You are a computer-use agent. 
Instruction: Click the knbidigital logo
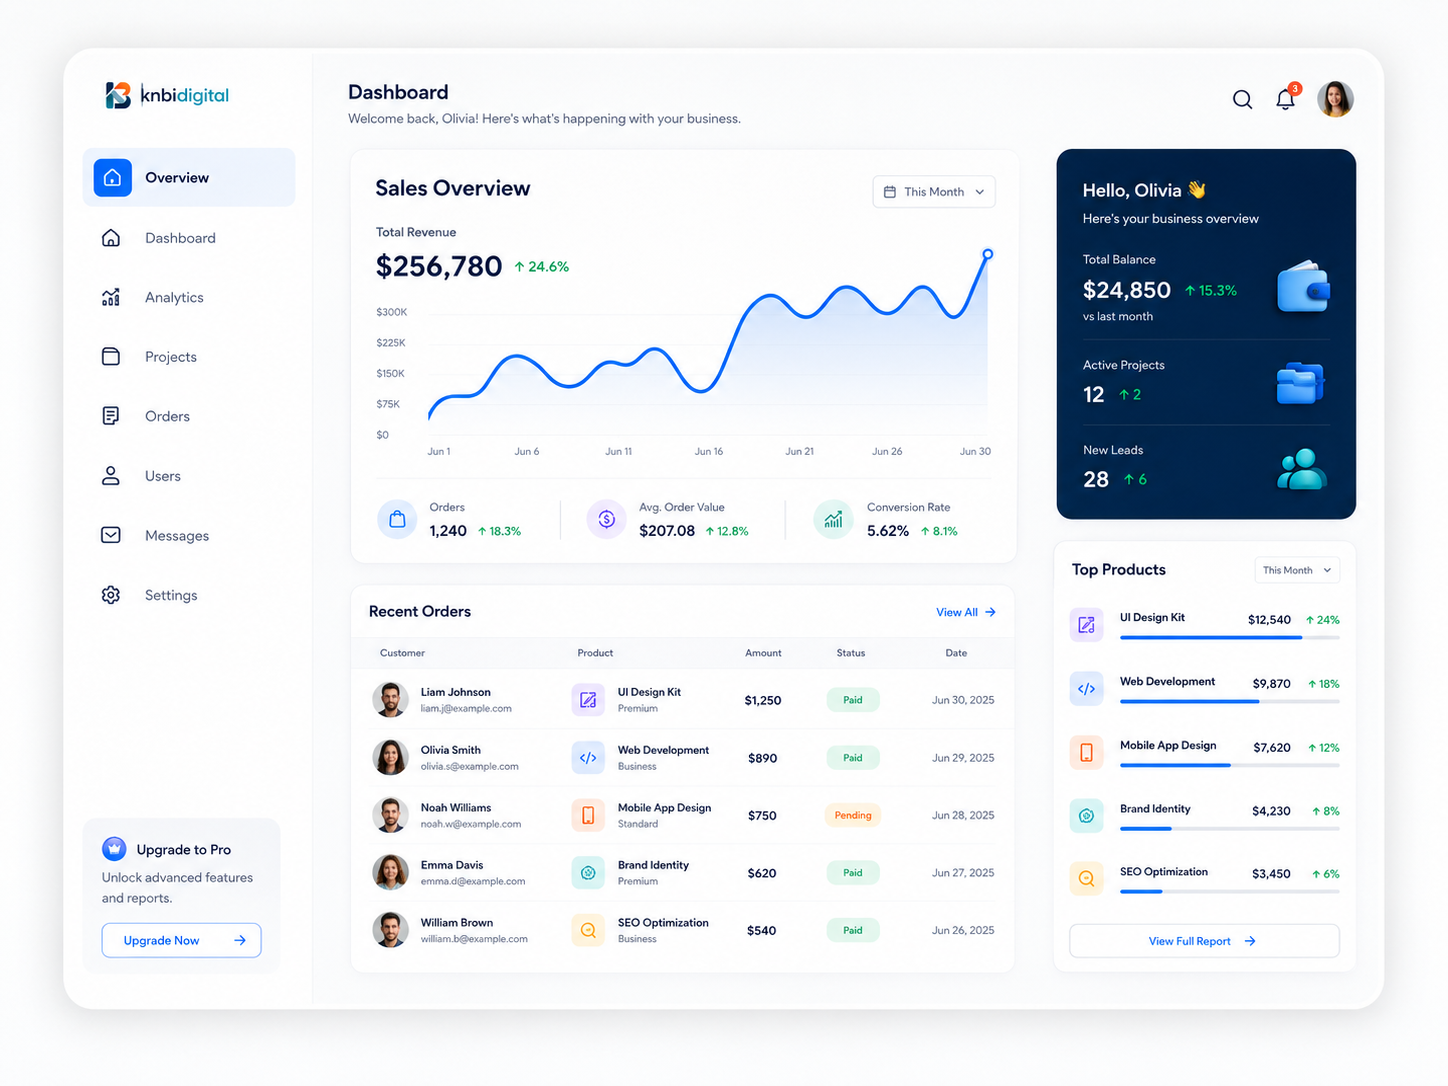167,95
